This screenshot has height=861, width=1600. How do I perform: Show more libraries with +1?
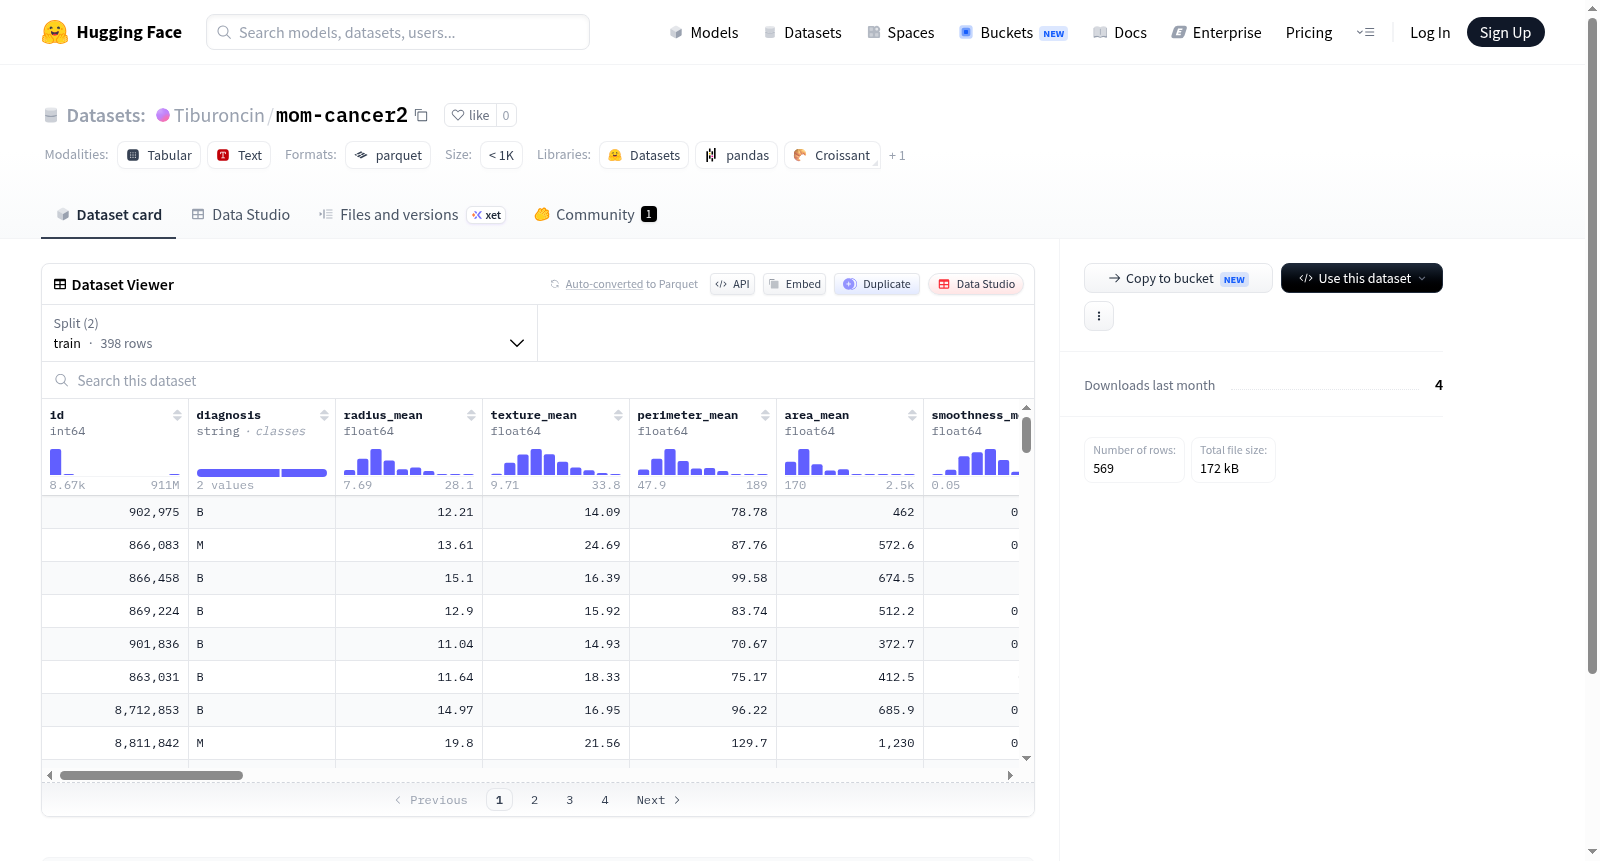(x=897, y=155)
